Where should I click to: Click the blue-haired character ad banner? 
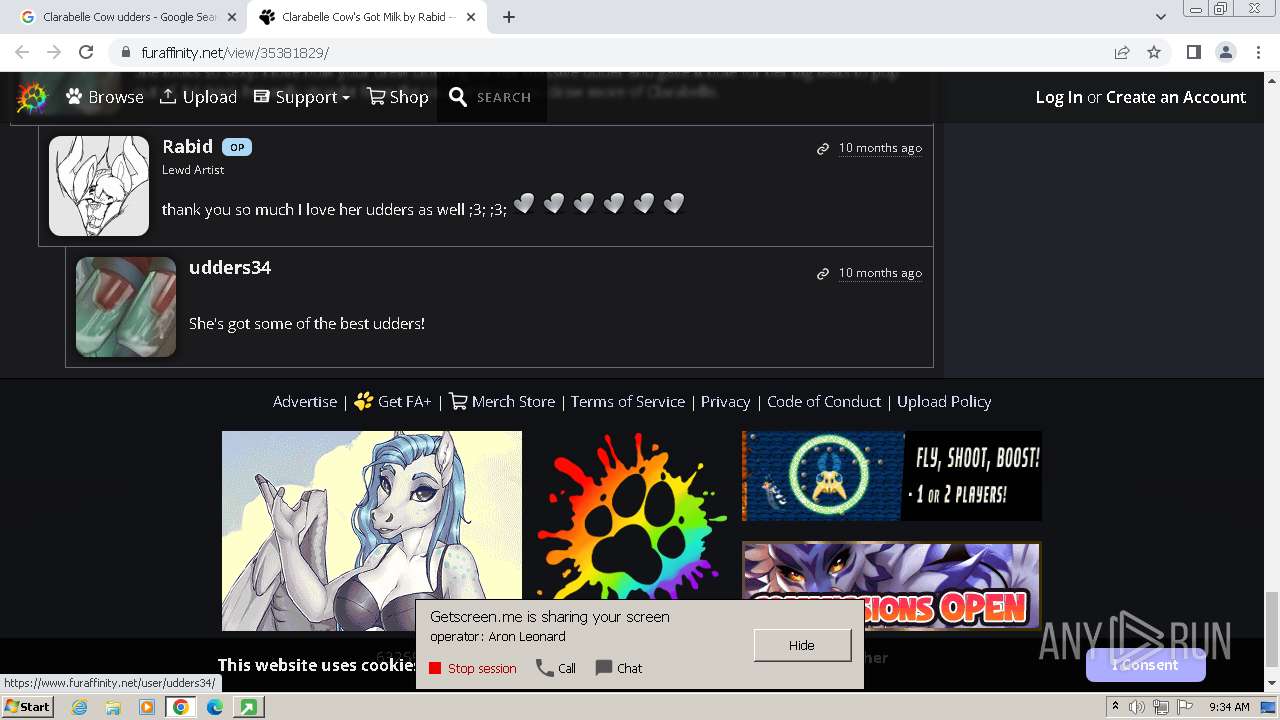tap(372, 531)
